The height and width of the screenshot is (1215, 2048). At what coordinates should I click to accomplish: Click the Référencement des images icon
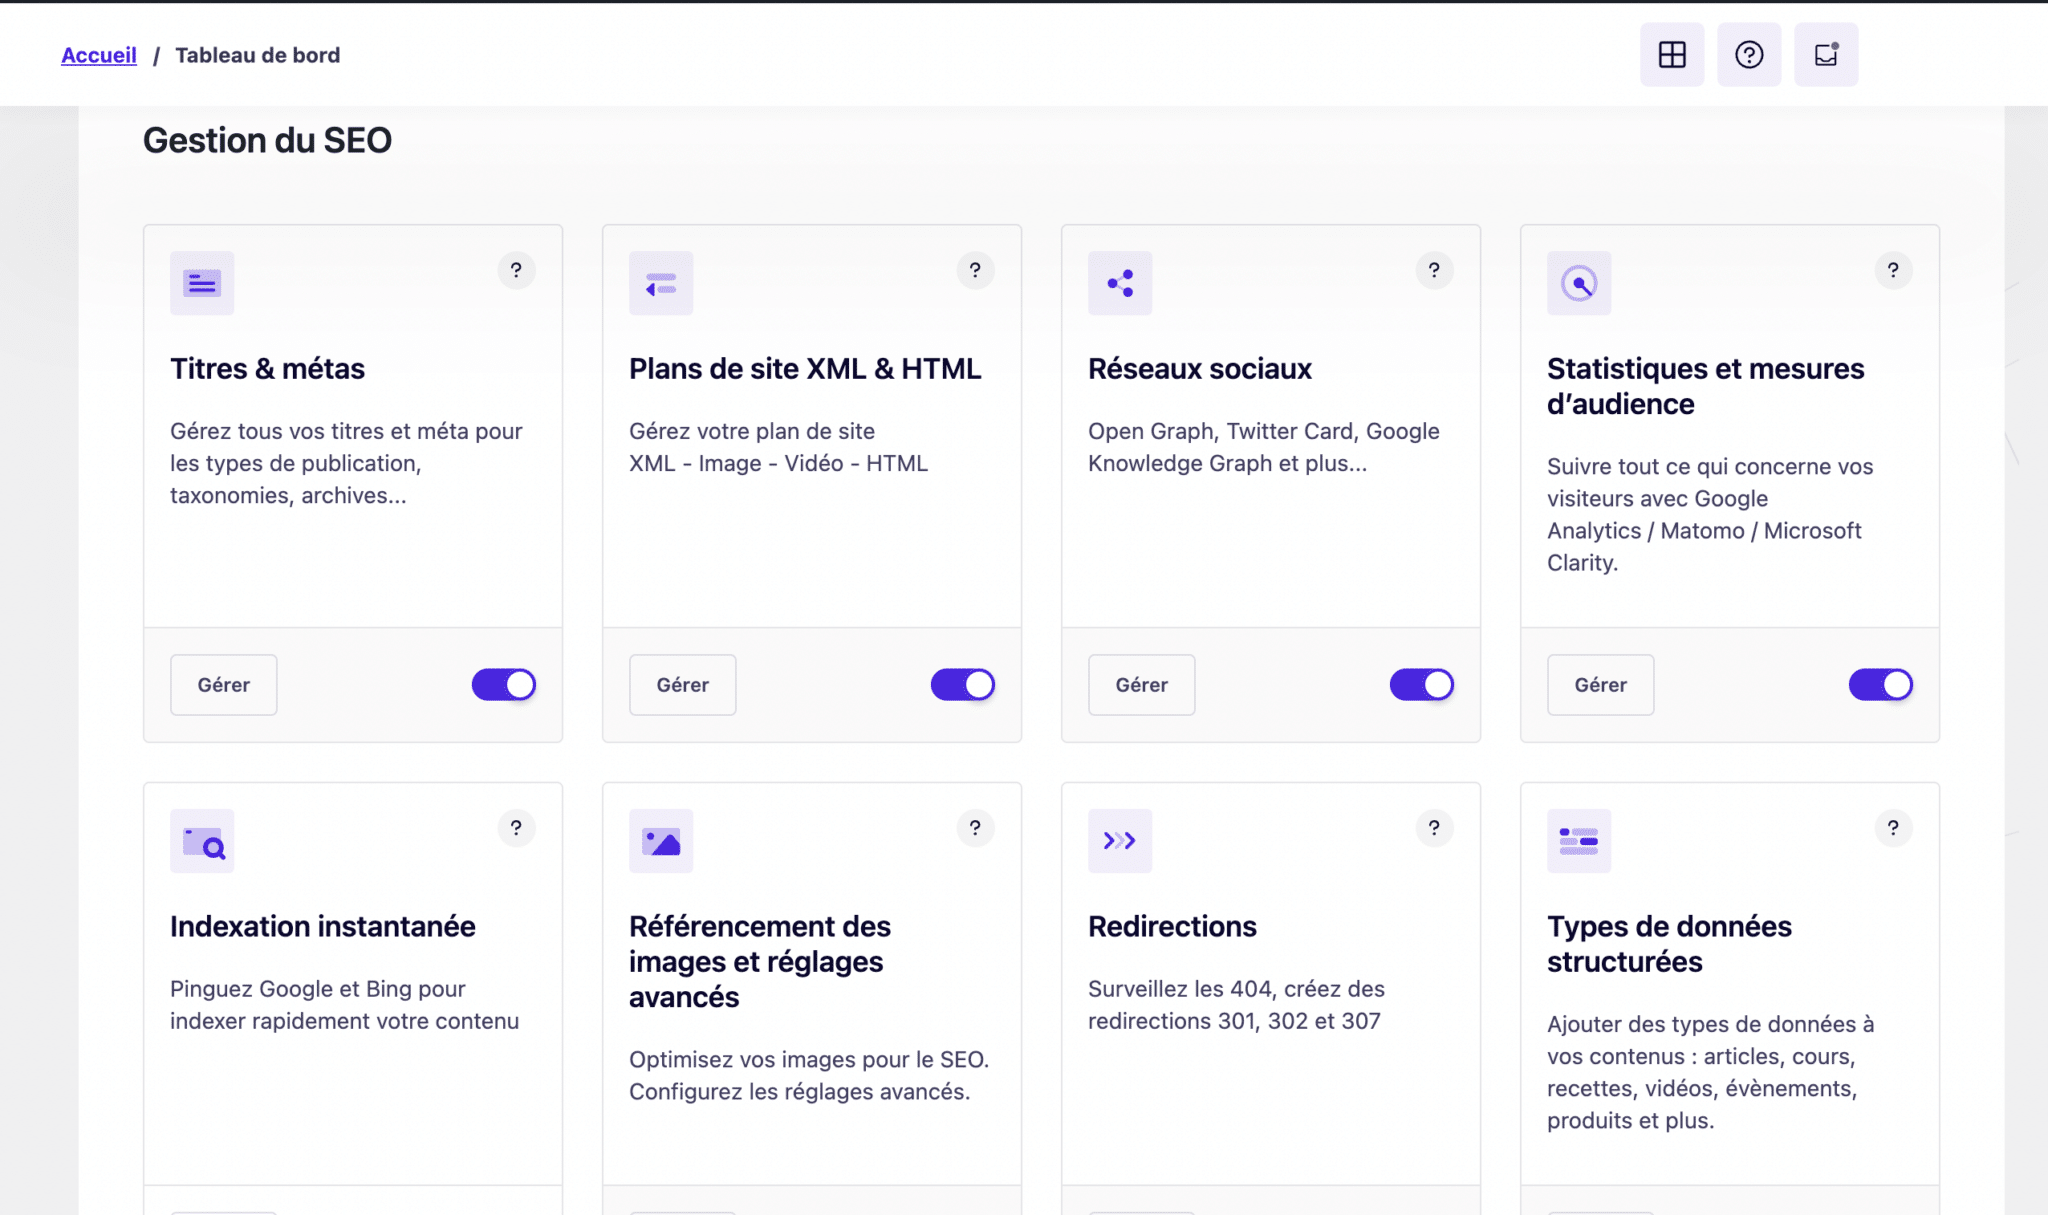660,840
